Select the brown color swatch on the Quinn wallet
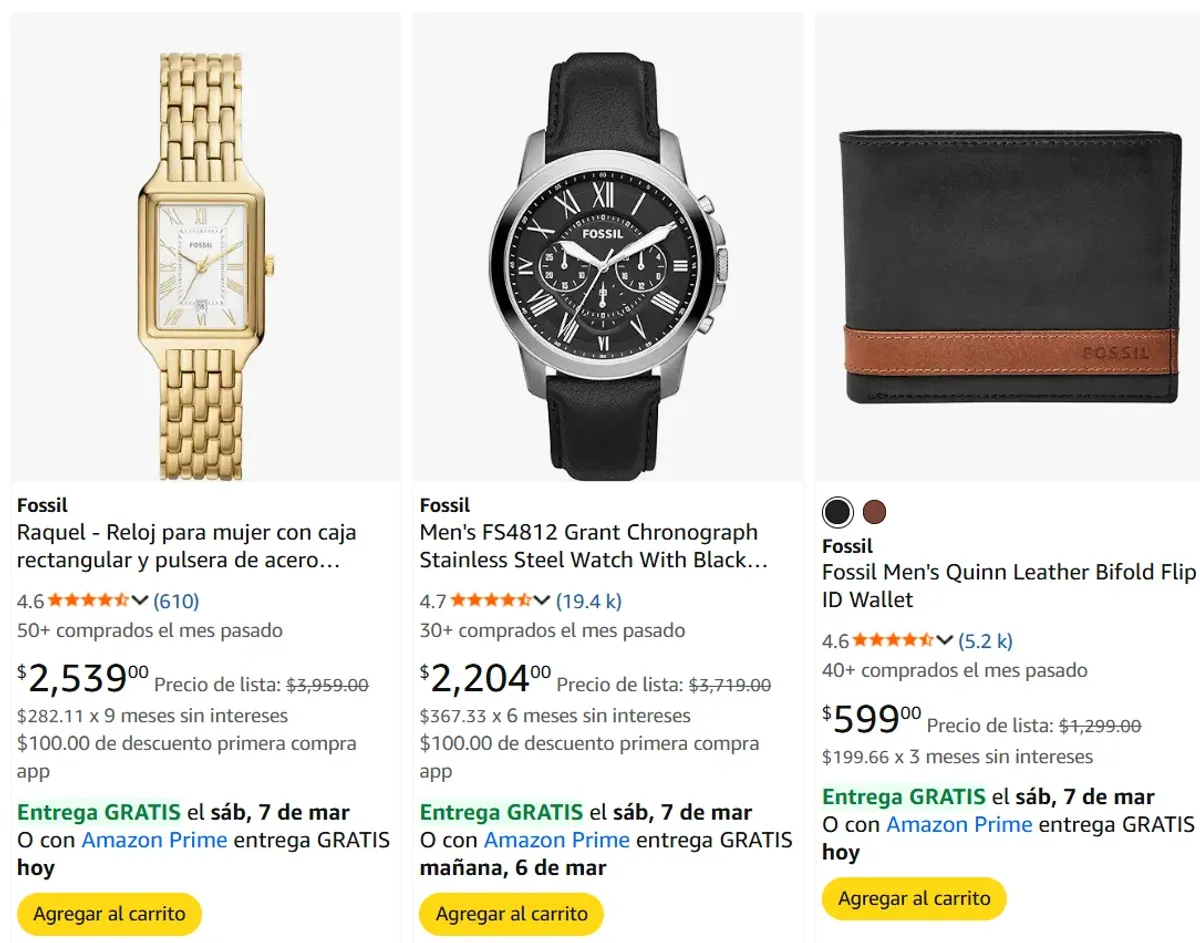1200x943 pixels. [x=876, y=511]
